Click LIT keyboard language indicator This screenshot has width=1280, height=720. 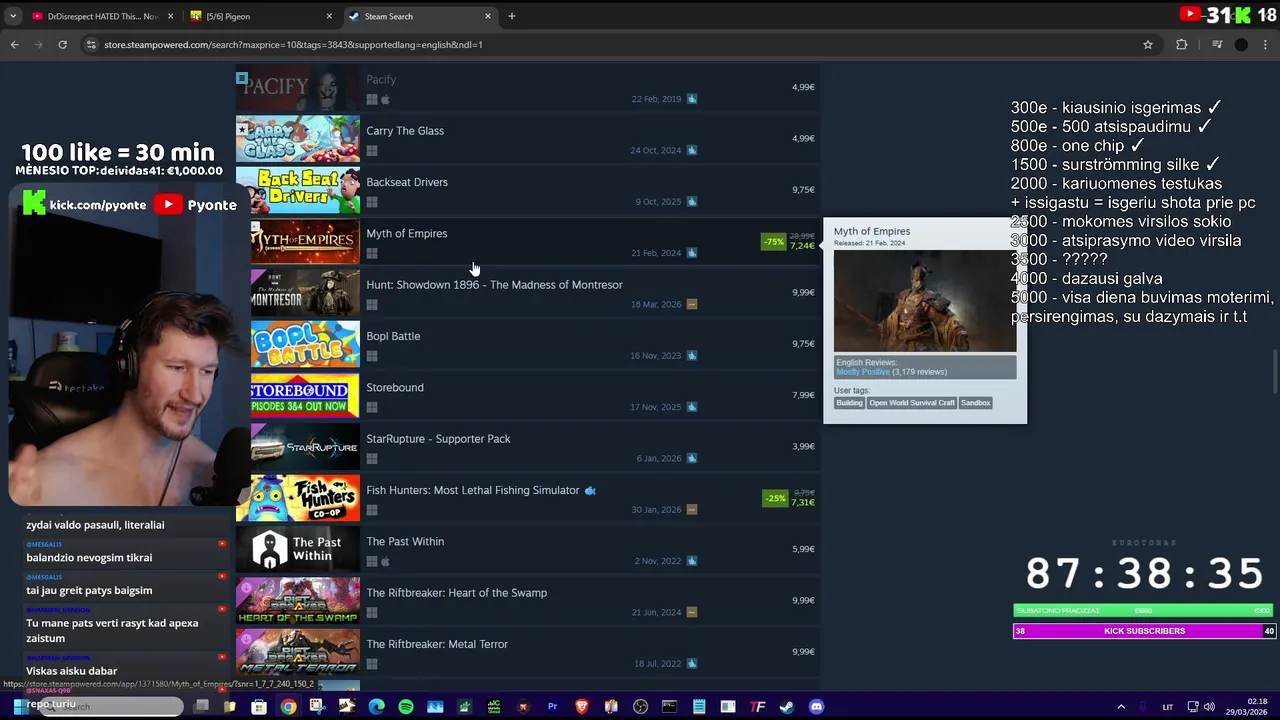(x=1167, y=707)
